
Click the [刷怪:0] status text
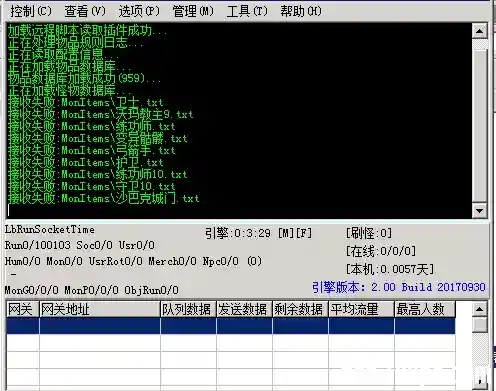[369, 233]
